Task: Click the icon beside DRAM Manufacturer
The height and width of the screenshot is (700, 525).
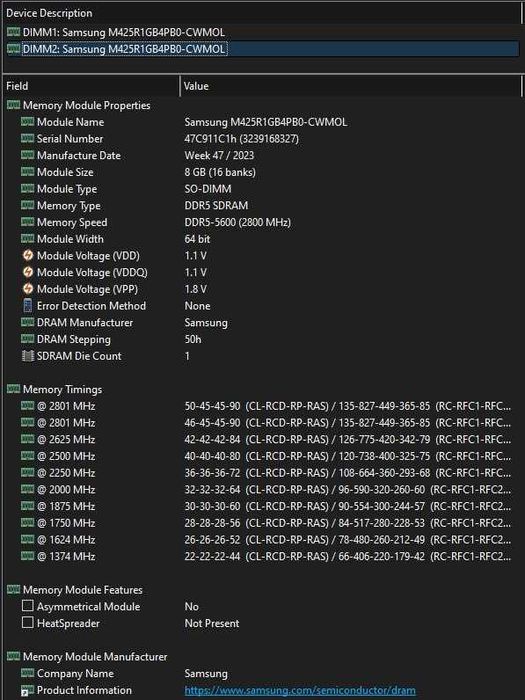Action: [27, 322]
